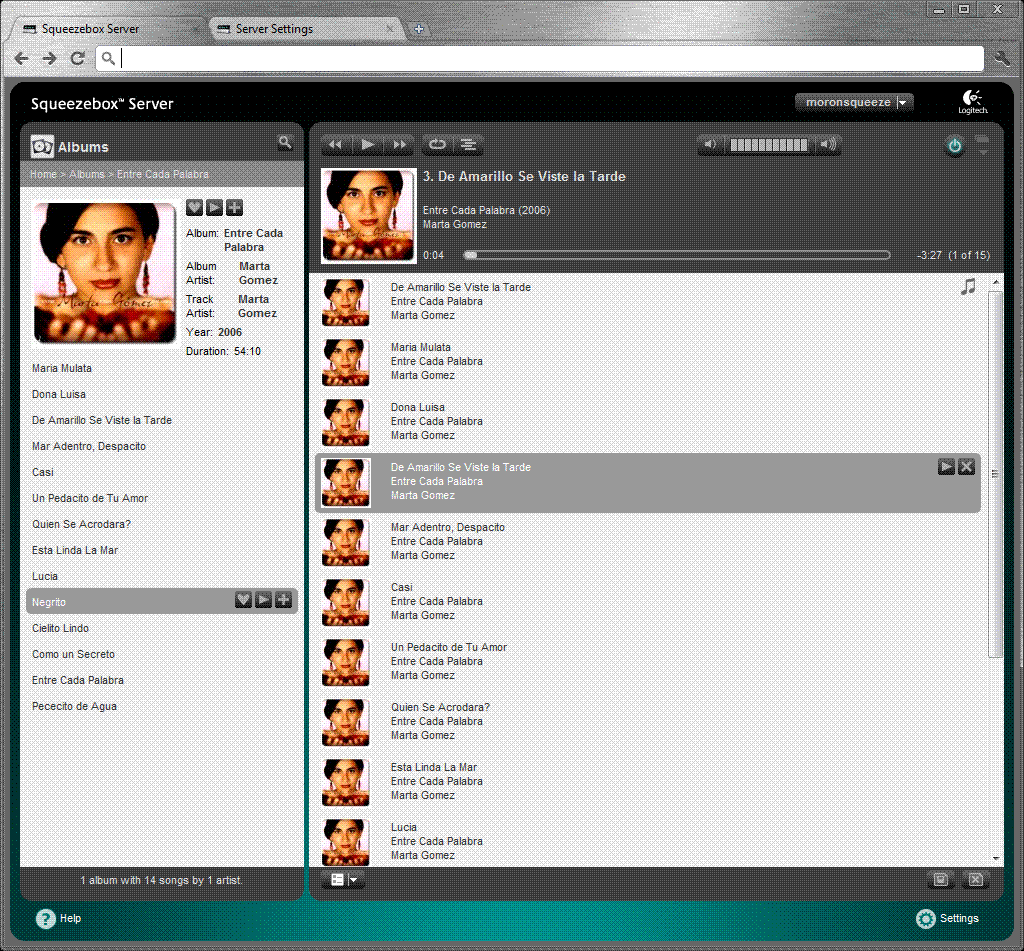Seek using the track progress bar
This screenshot has height=951, width=1024.
[x=677, y=255]
